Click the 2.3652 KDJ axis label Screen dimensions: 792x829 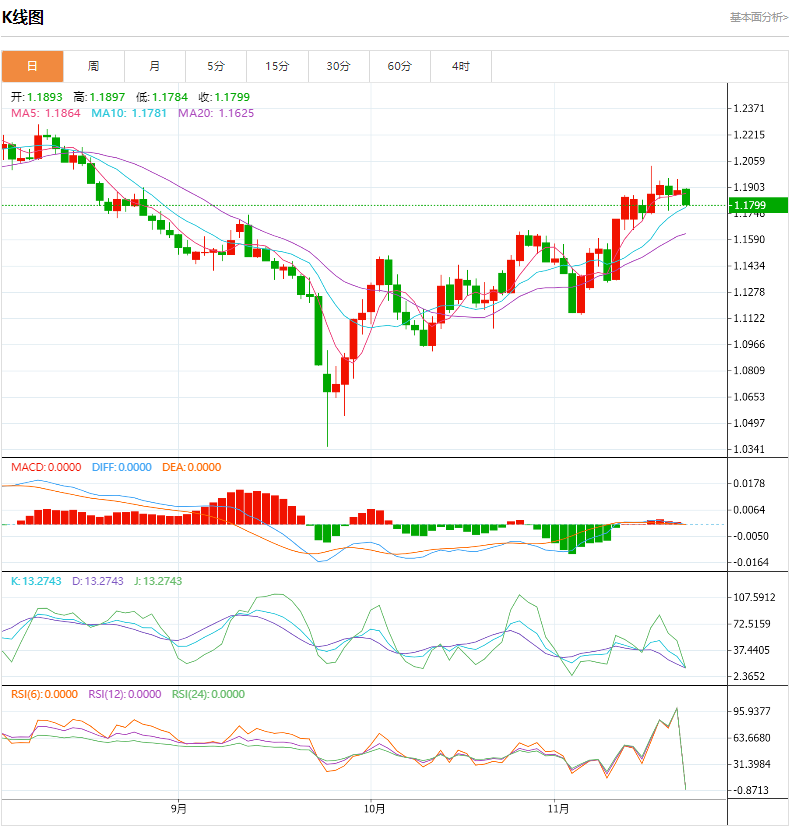pyautogui.click(x=749, y=676)
